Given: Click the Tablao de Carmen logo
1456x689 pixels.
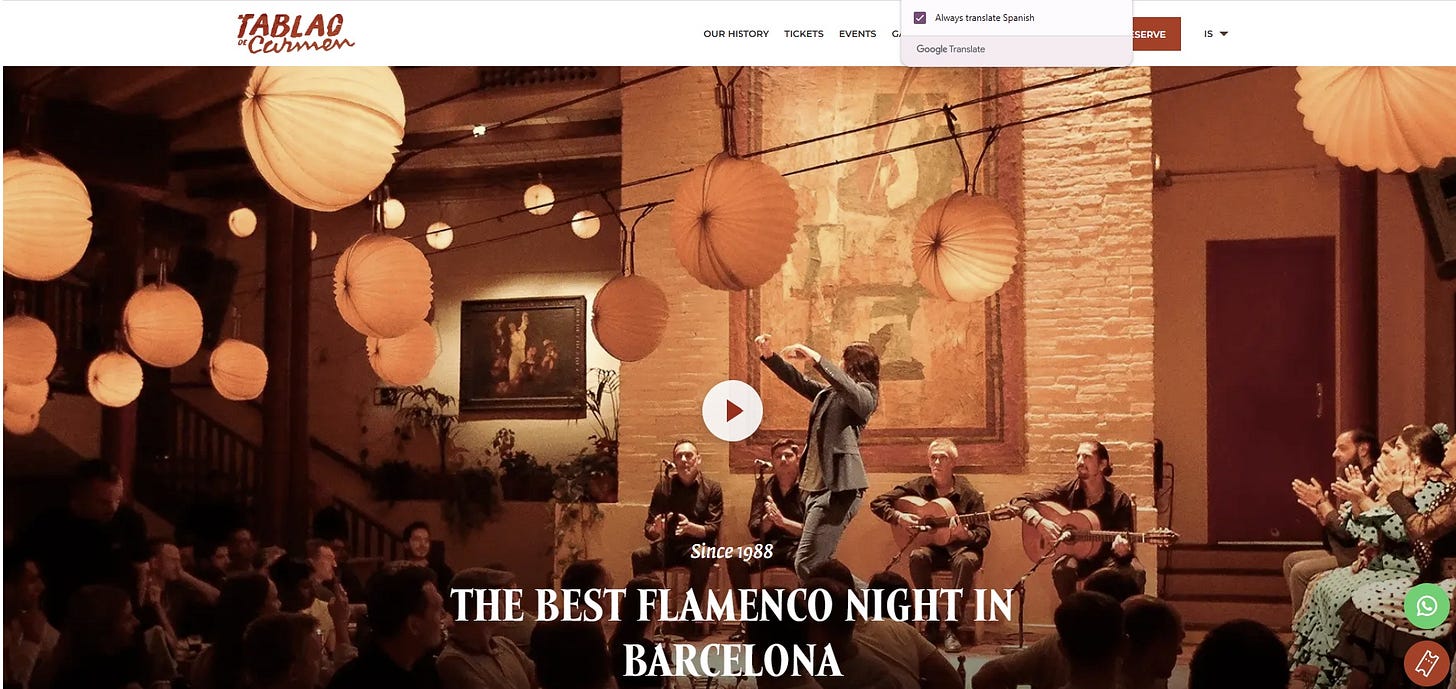Looking at the screenshot, I should (296, 32).
